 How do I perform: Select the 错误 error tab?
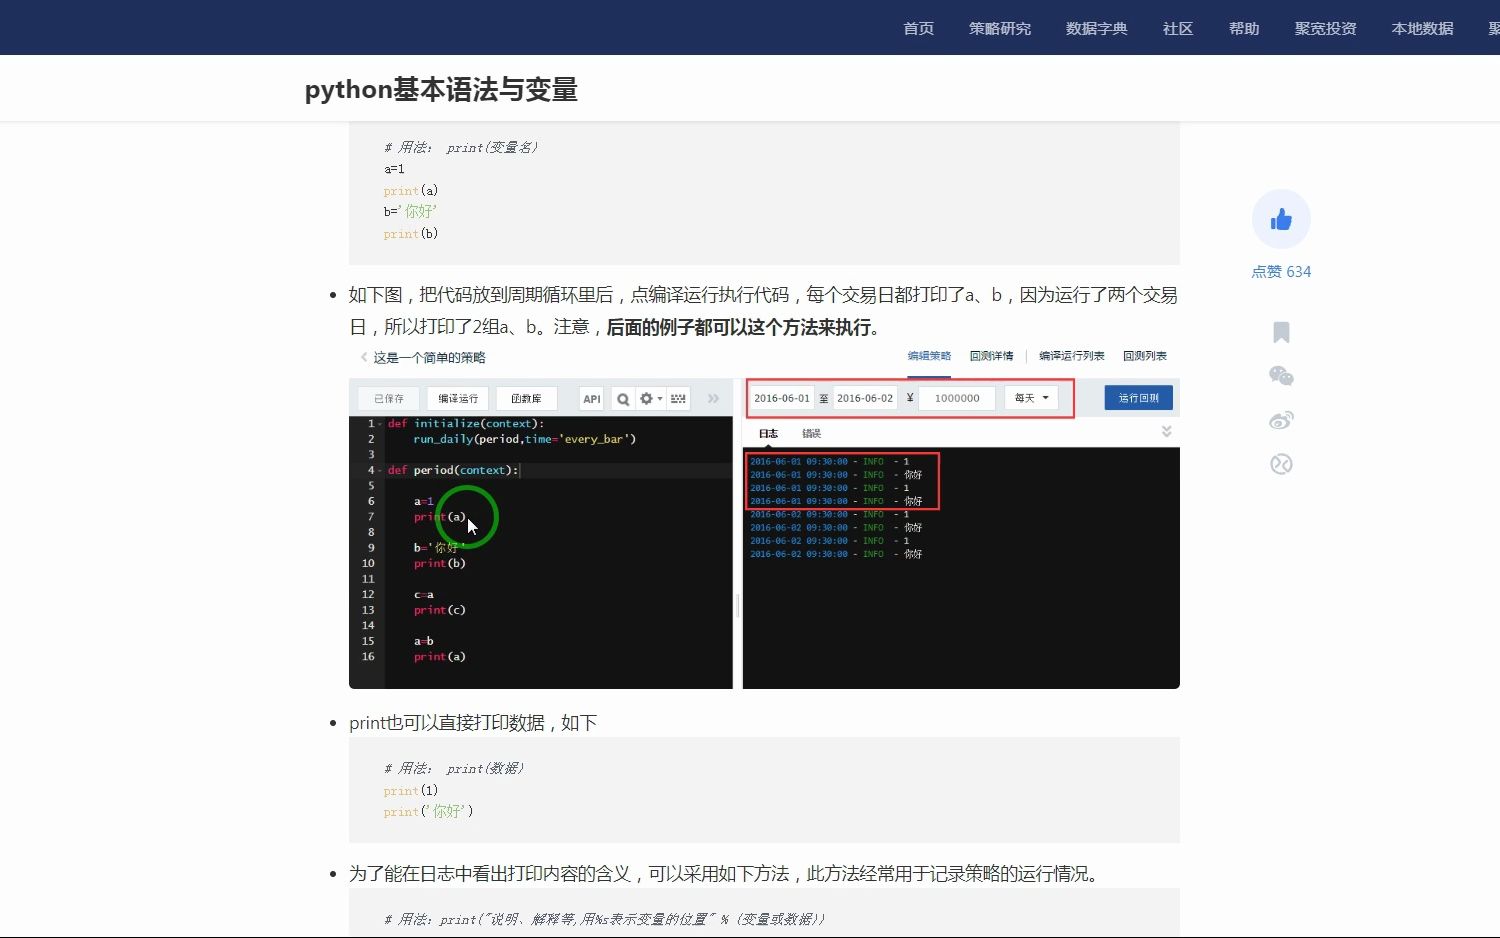click(811, 433)
